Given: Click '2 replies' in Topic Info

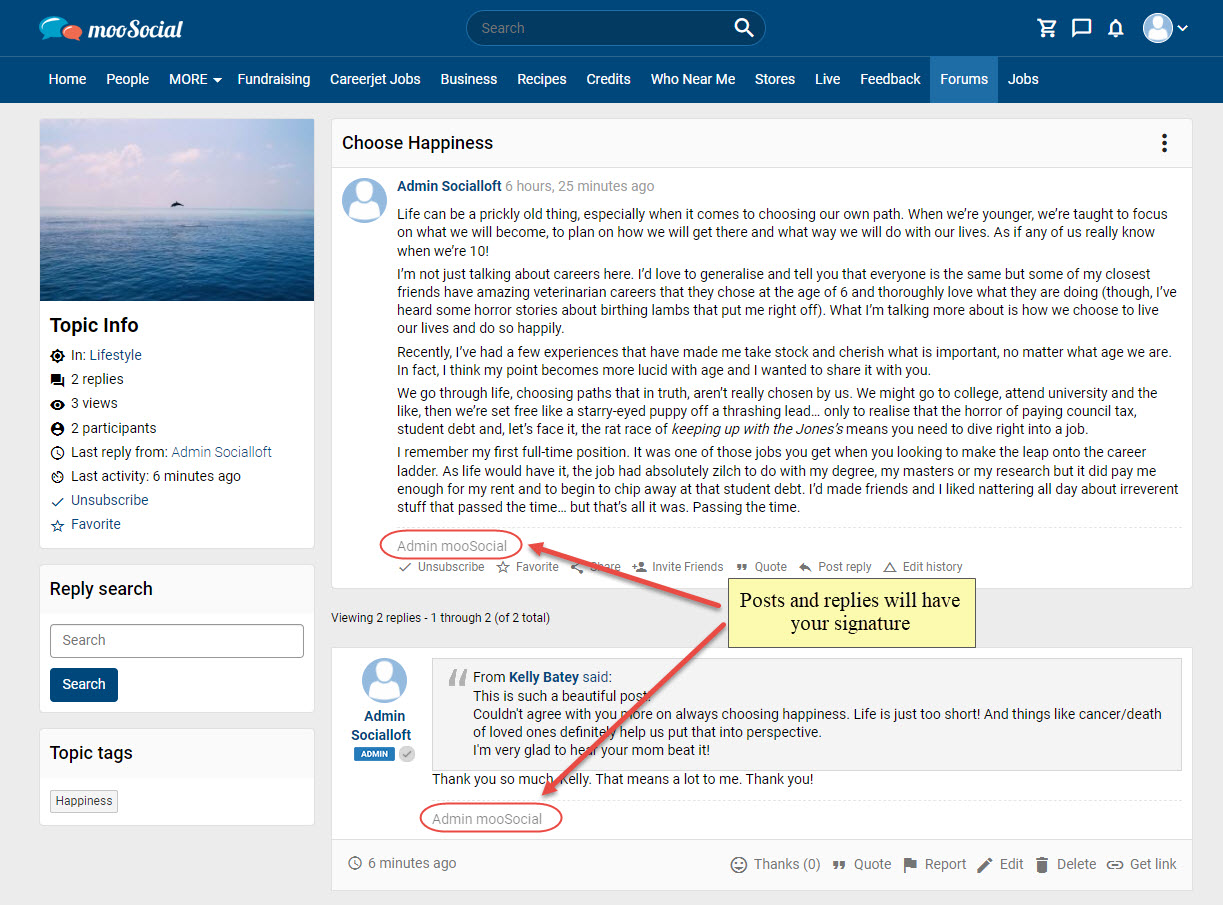Looking at the screenshot, I should (97, 379).
